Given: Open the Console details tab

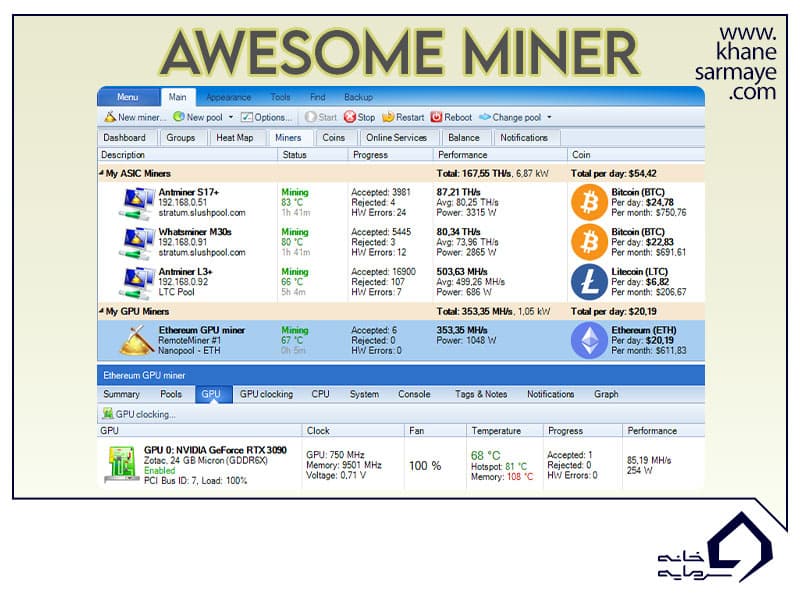Looking at the screenshot, I should click(414, 394).
